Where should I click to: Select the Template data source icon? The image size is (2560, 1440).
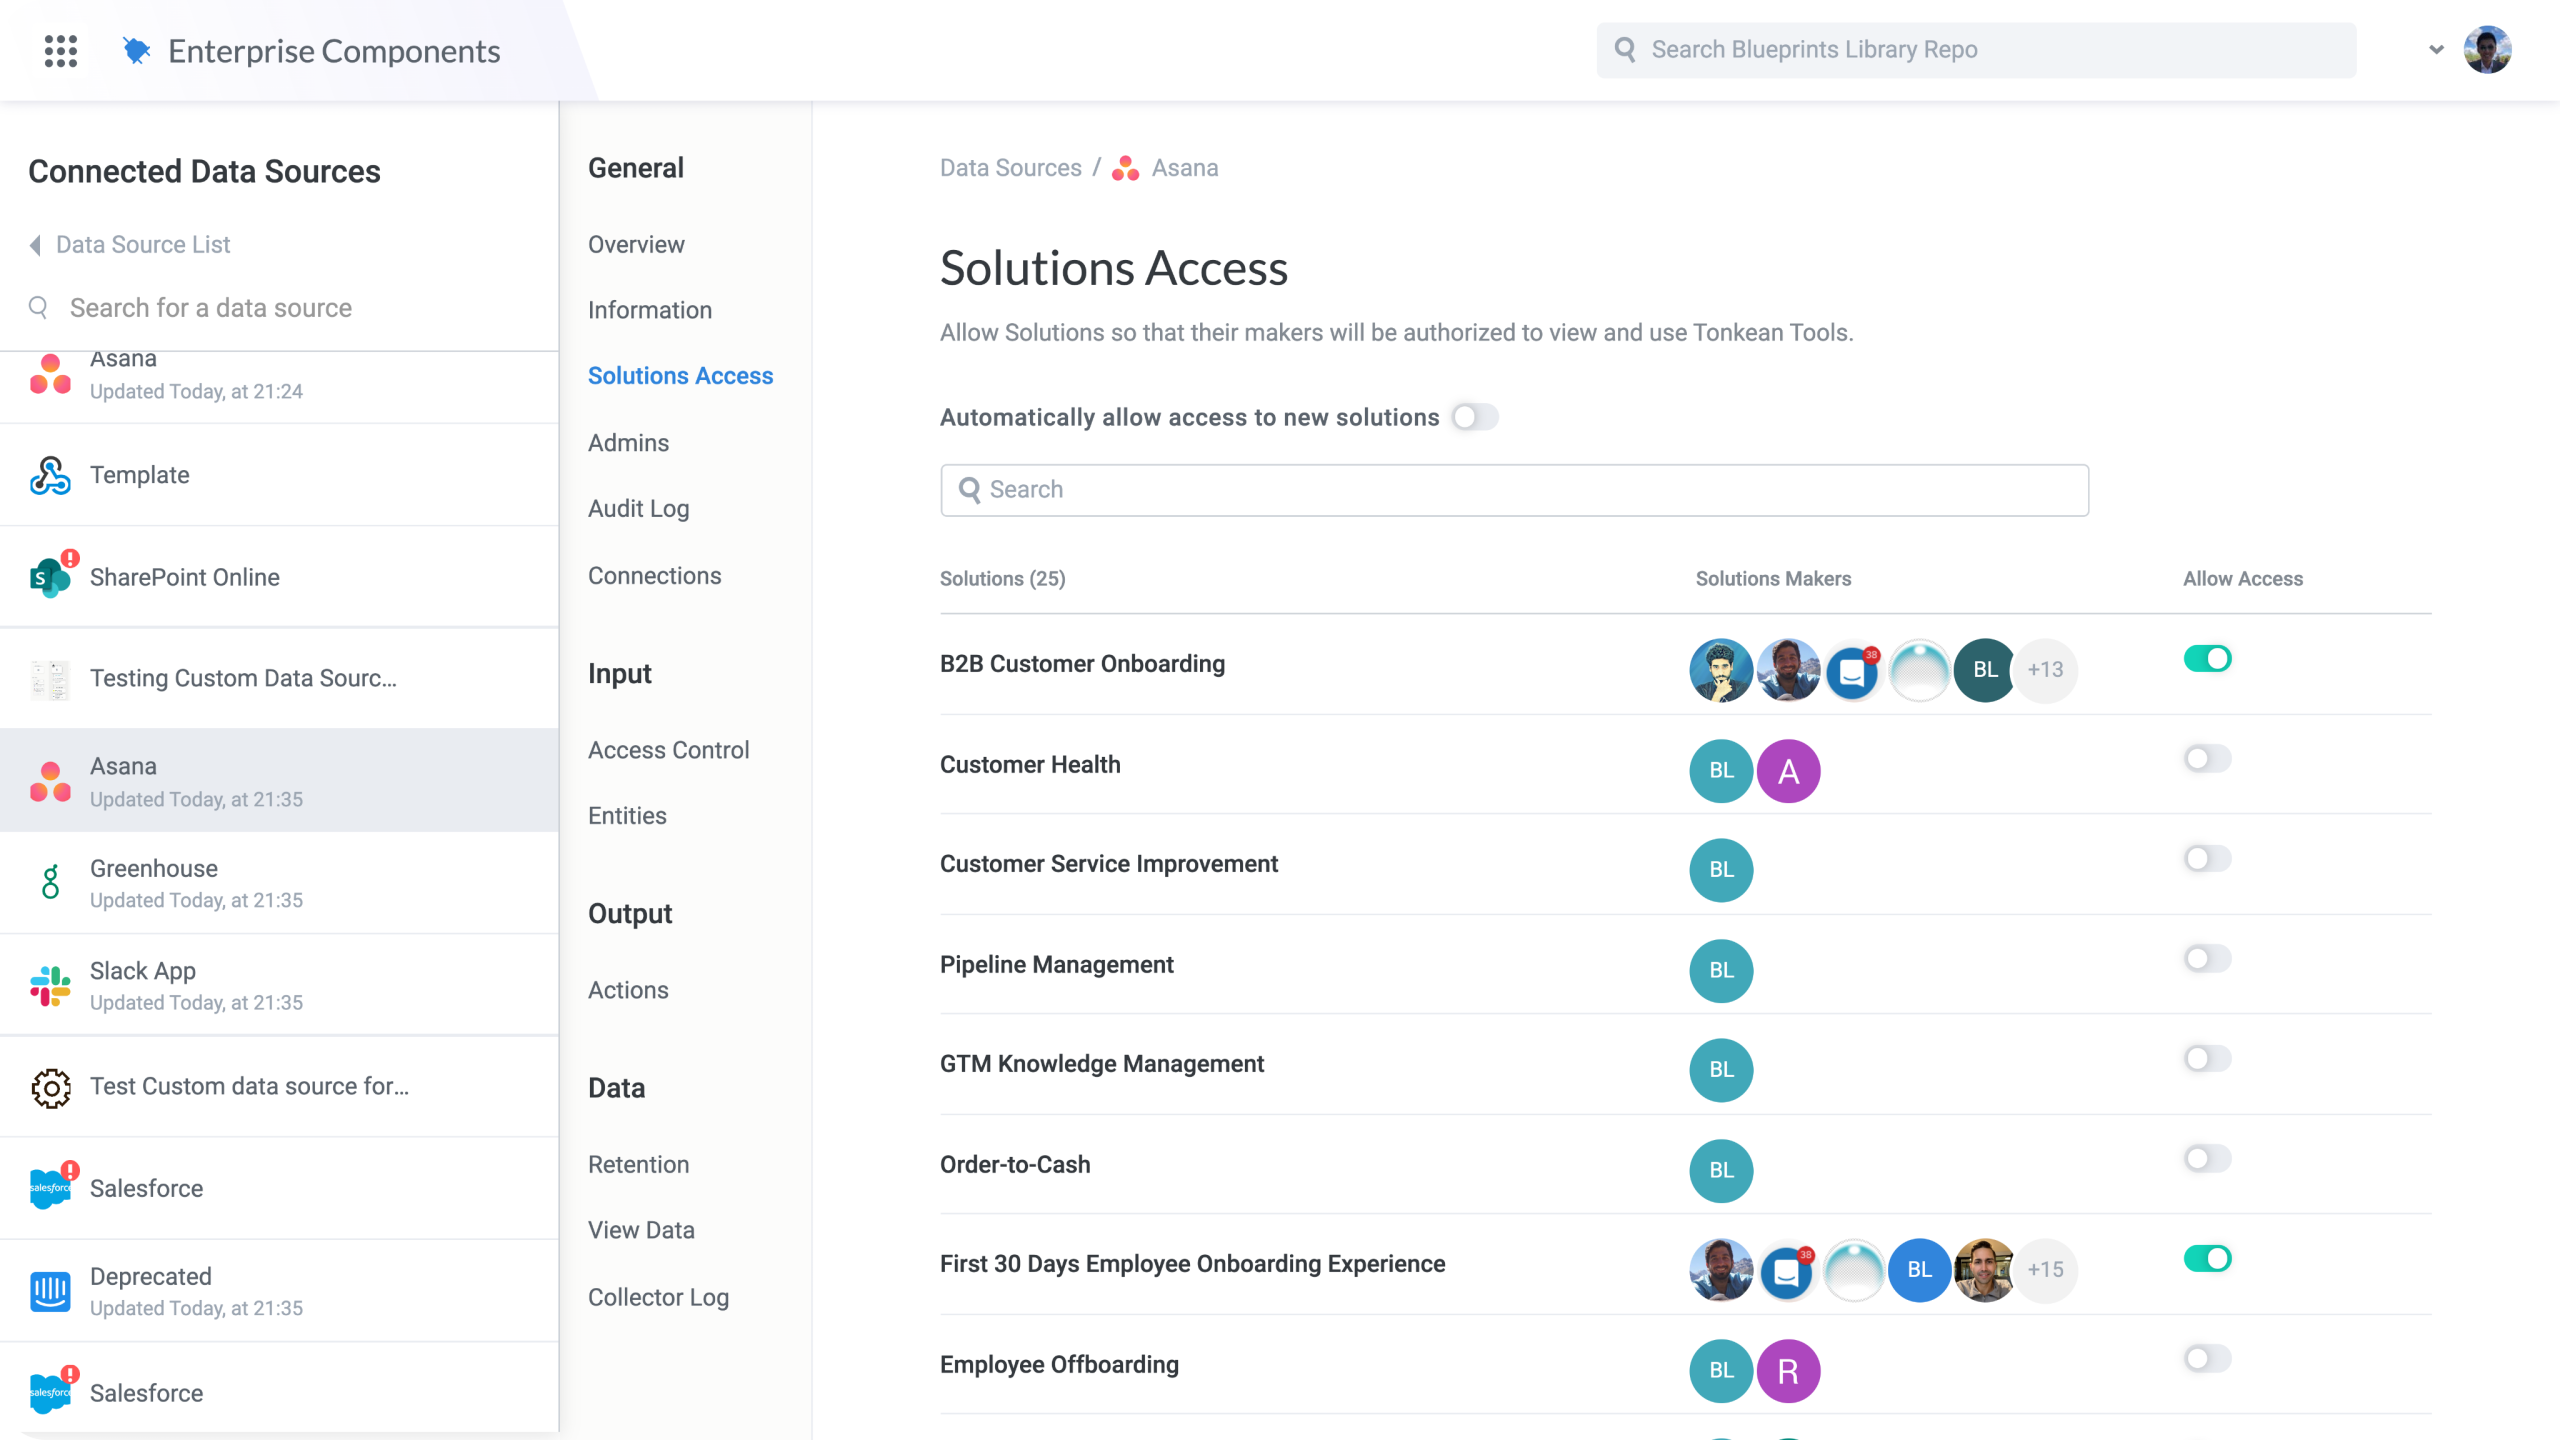pyautogui.click(x=48, y=475)
